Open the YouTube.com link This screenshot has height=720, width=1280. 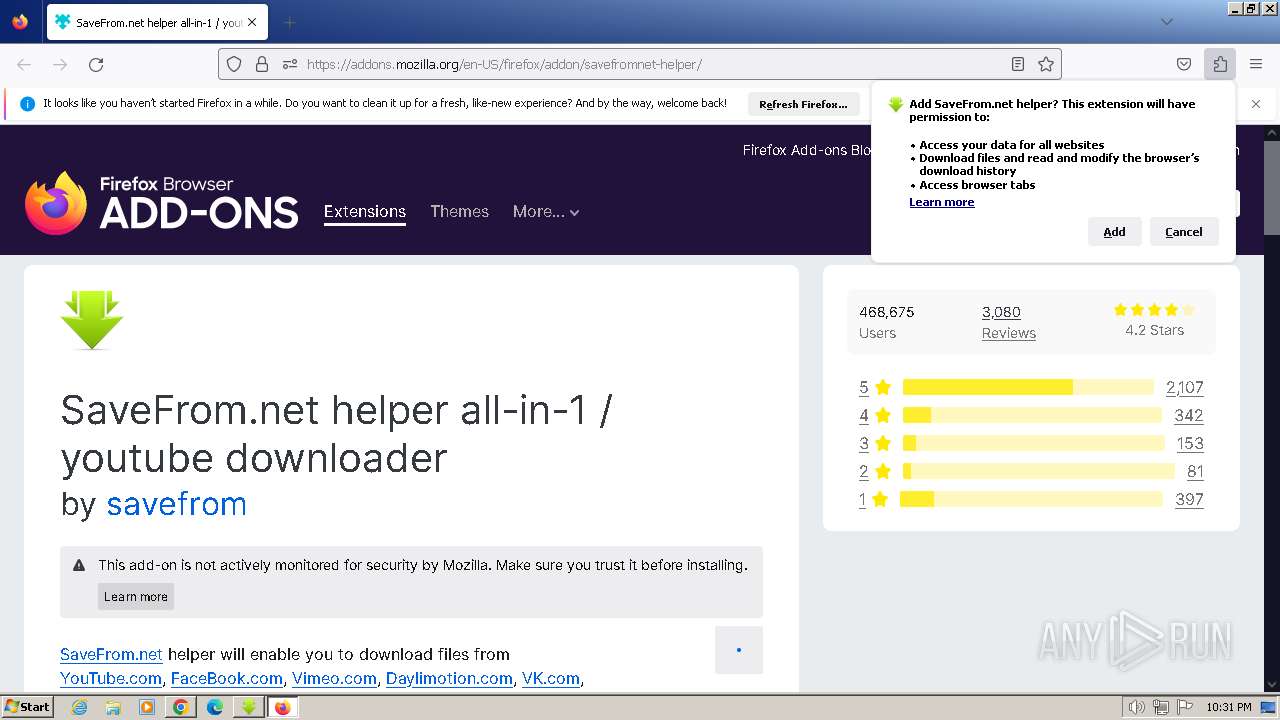(x=111, y=678)
